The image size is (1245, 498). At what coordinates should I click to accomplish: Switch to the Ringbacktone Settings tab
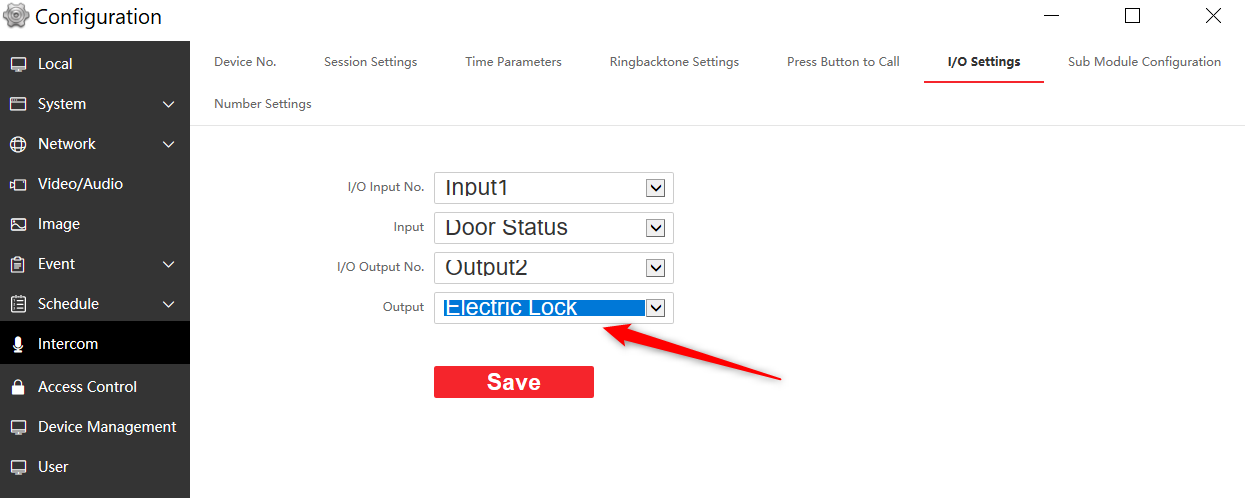[674, 62]
